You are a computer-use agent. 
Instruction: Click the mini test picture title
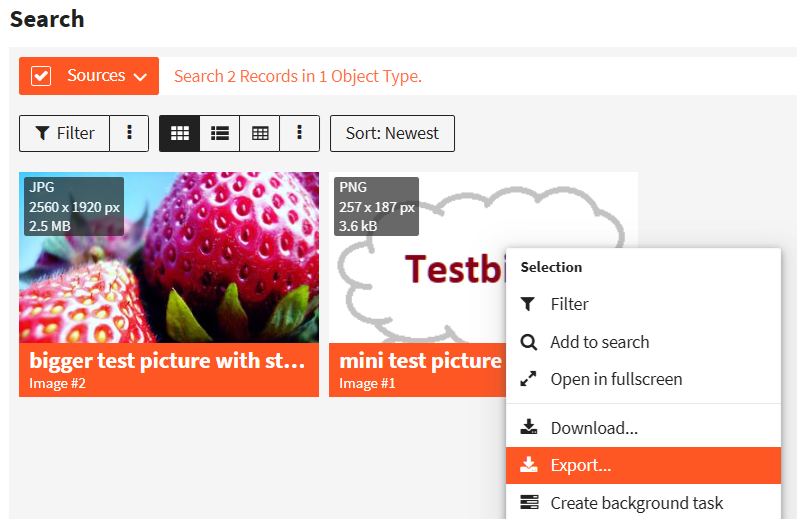point(420,361)
